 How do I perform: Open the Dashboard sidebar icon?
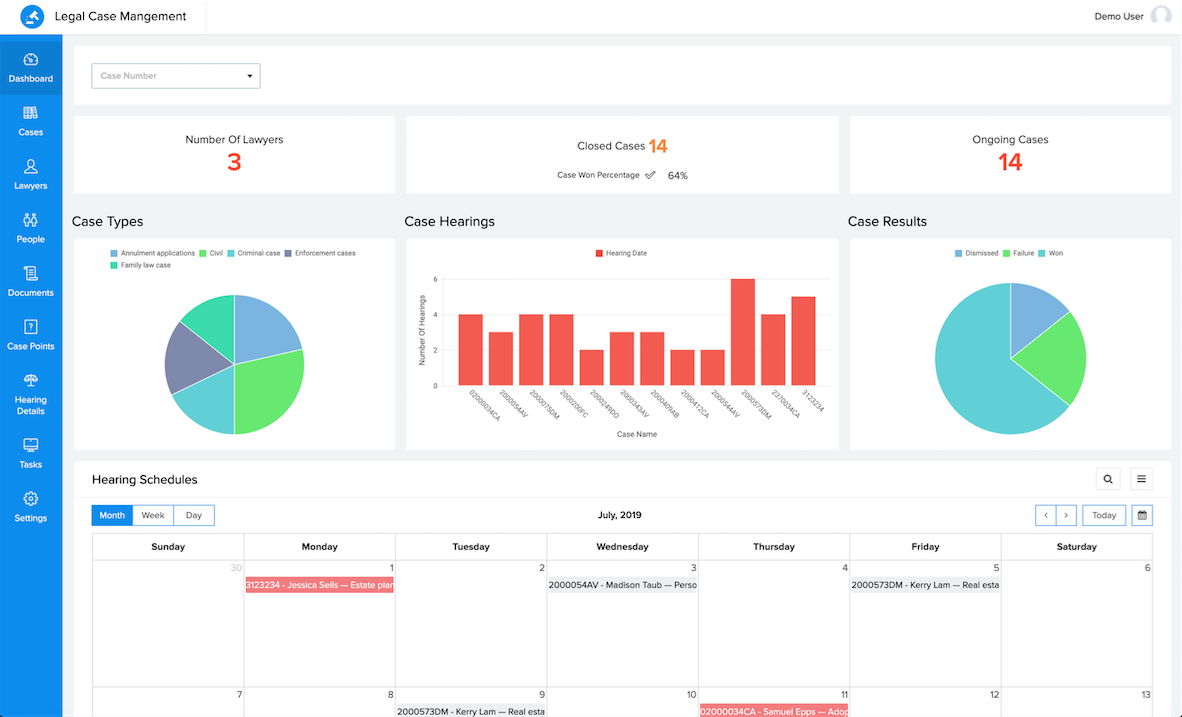tap(31, 60)
